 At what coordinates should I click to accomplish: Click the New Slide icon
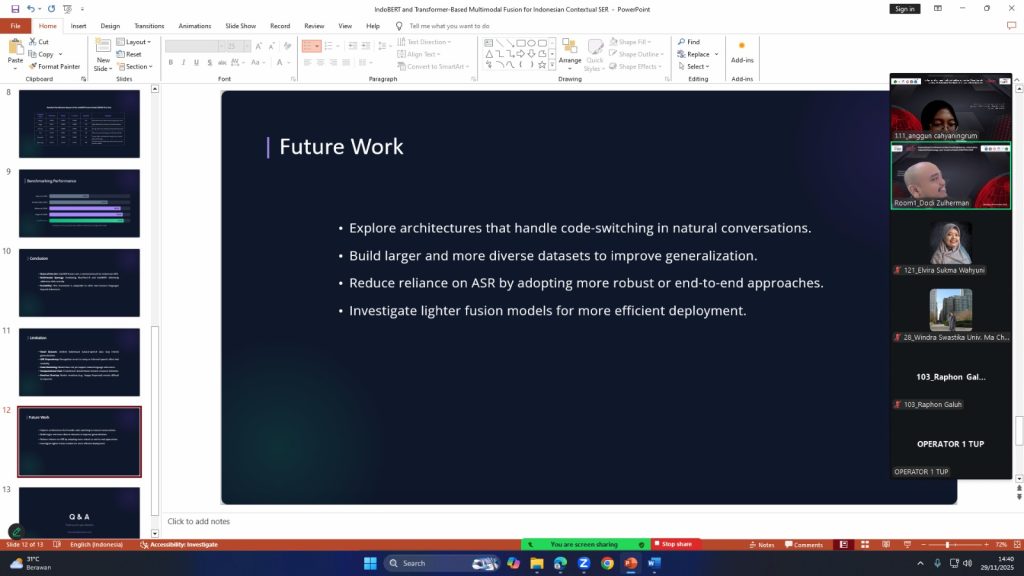pyautogui.click(x=103, y=50)
